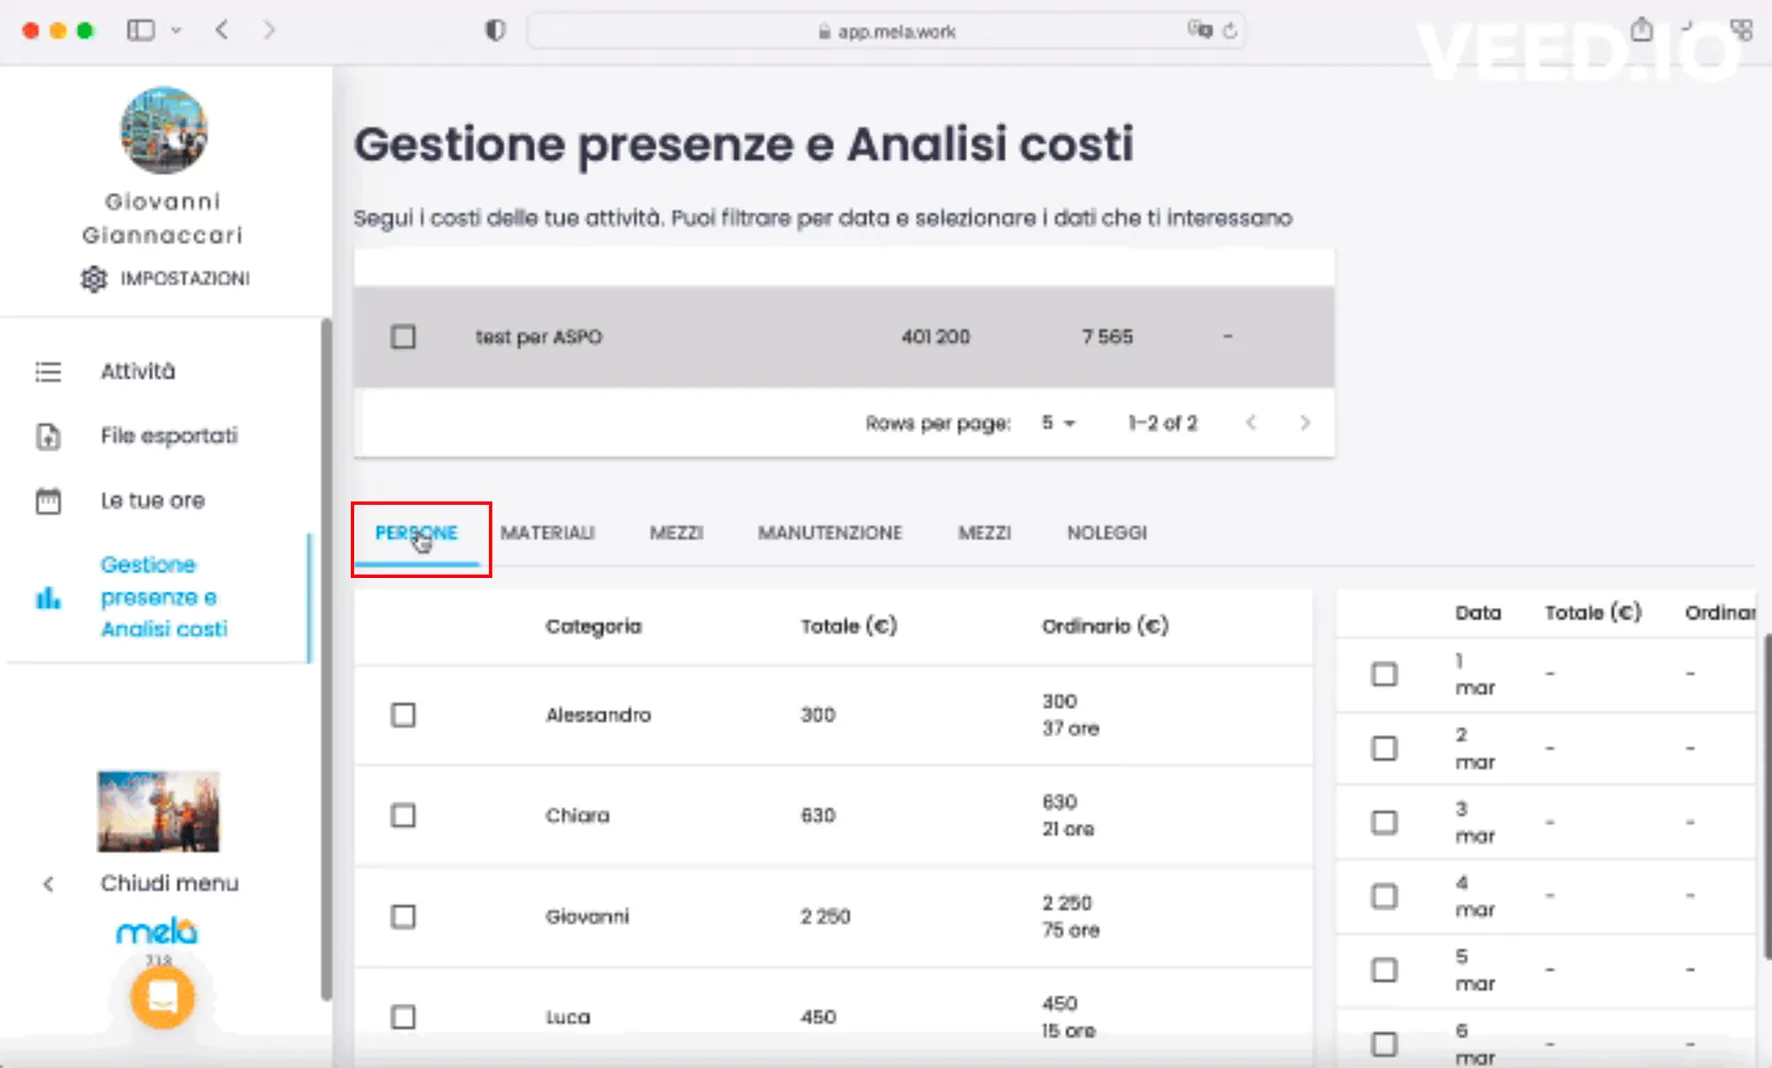Go to next table page arrow

click(x=1304, y=423)
